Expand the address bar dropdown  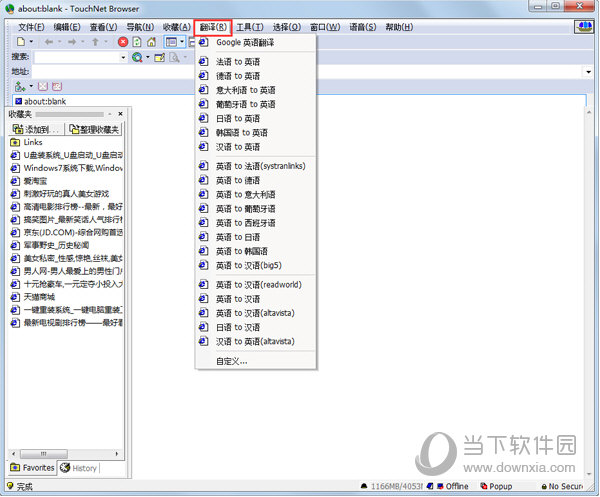point(589,72)
